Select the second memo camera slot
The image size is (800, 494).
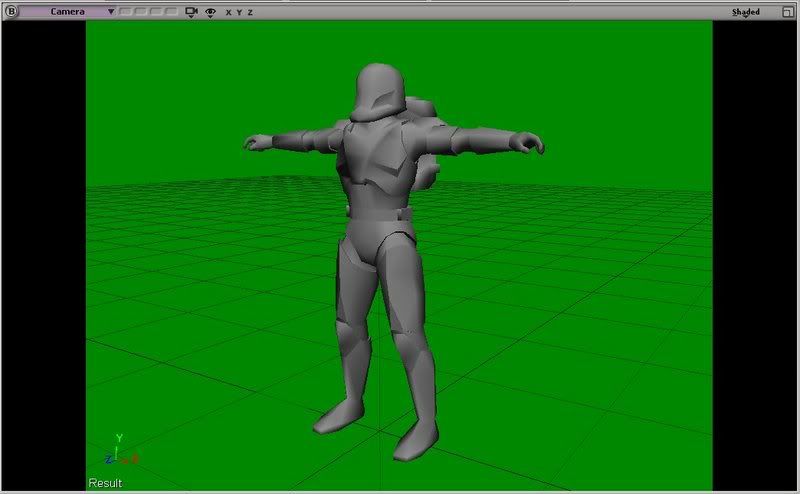(x=141, y=11)
